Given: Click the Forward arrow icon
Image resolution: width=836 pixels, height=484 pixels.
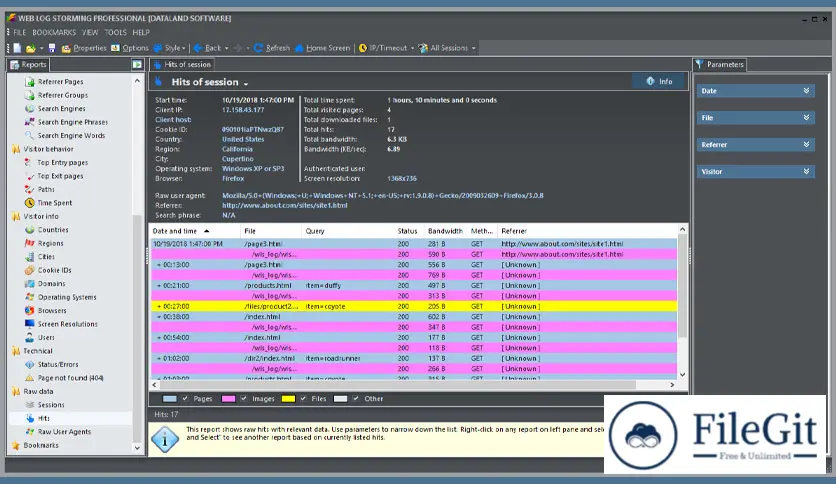Looking at the screenshot, I should coord(238,48).
